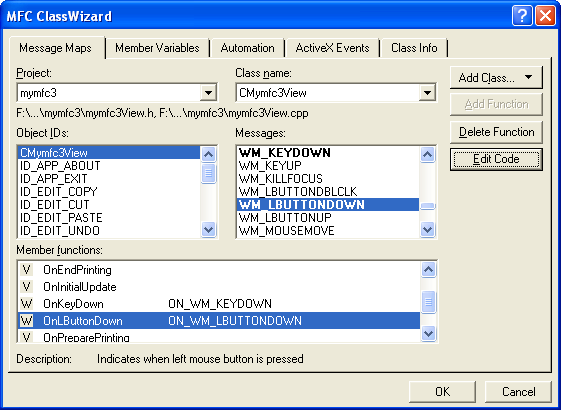The width and height of the screenshot is (561, 410).
Task: Confirm with the OK button
Action: [x=442, y=391]
